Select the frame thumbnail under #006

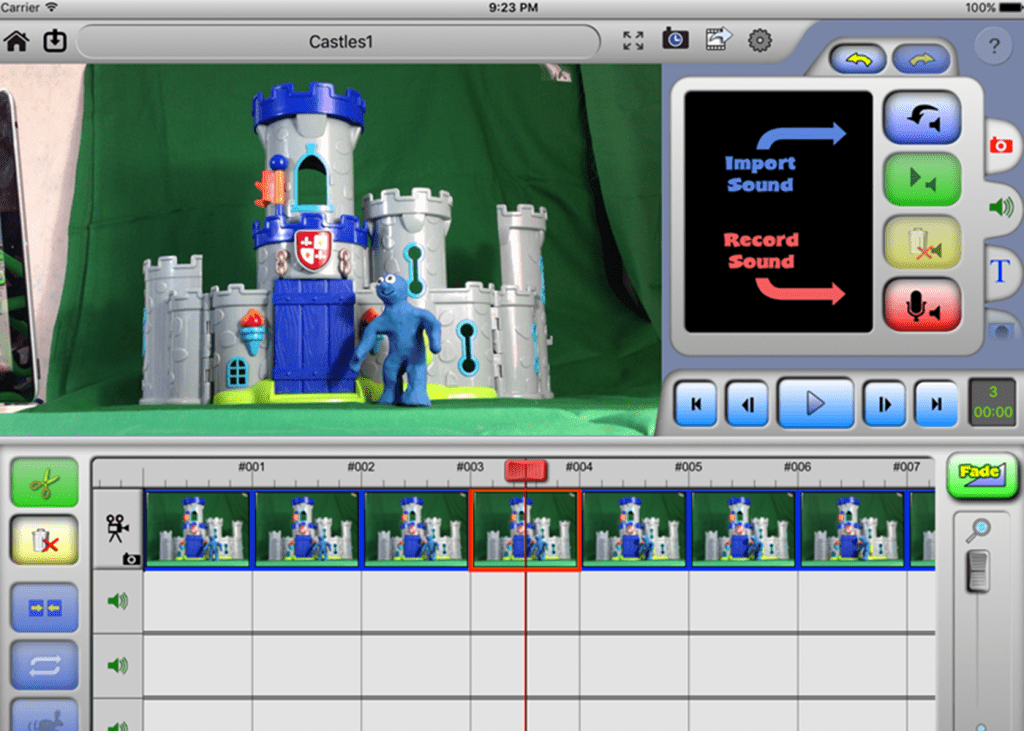pyautogui.click(x=744, y=529)
